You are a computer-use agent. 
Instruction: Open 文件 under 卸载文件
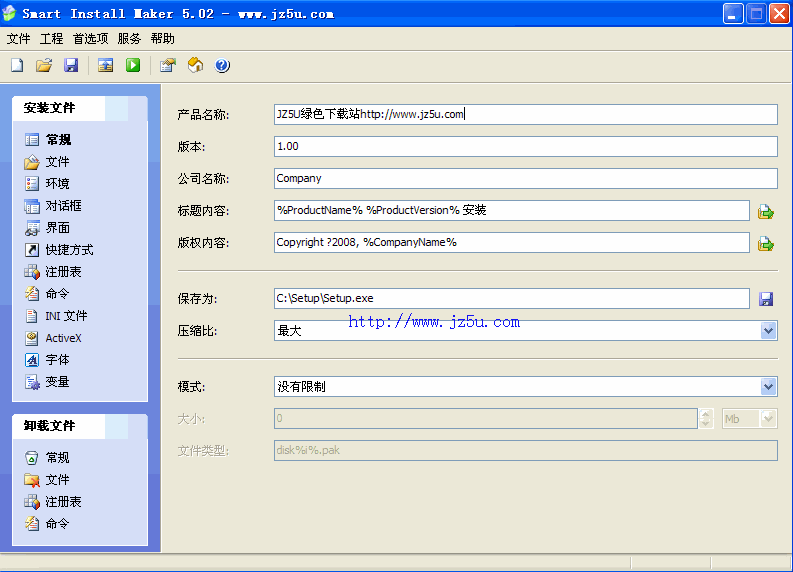pos(47,480)
